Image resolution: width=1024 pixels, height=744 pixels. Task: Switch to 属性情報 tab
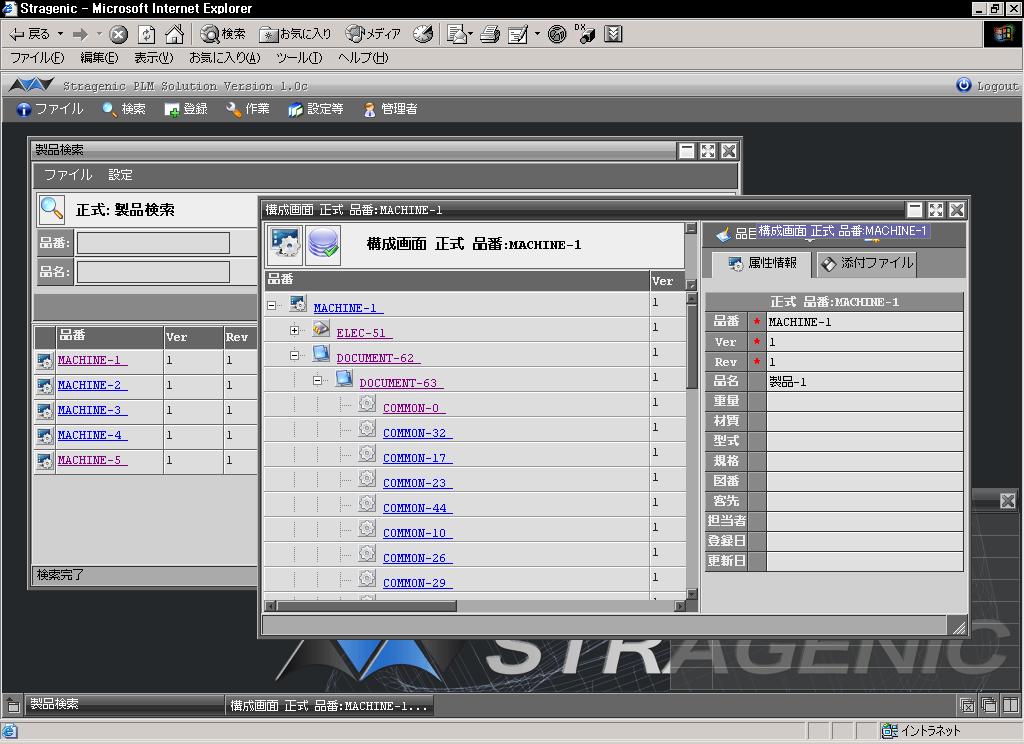[x=761, y=263]
